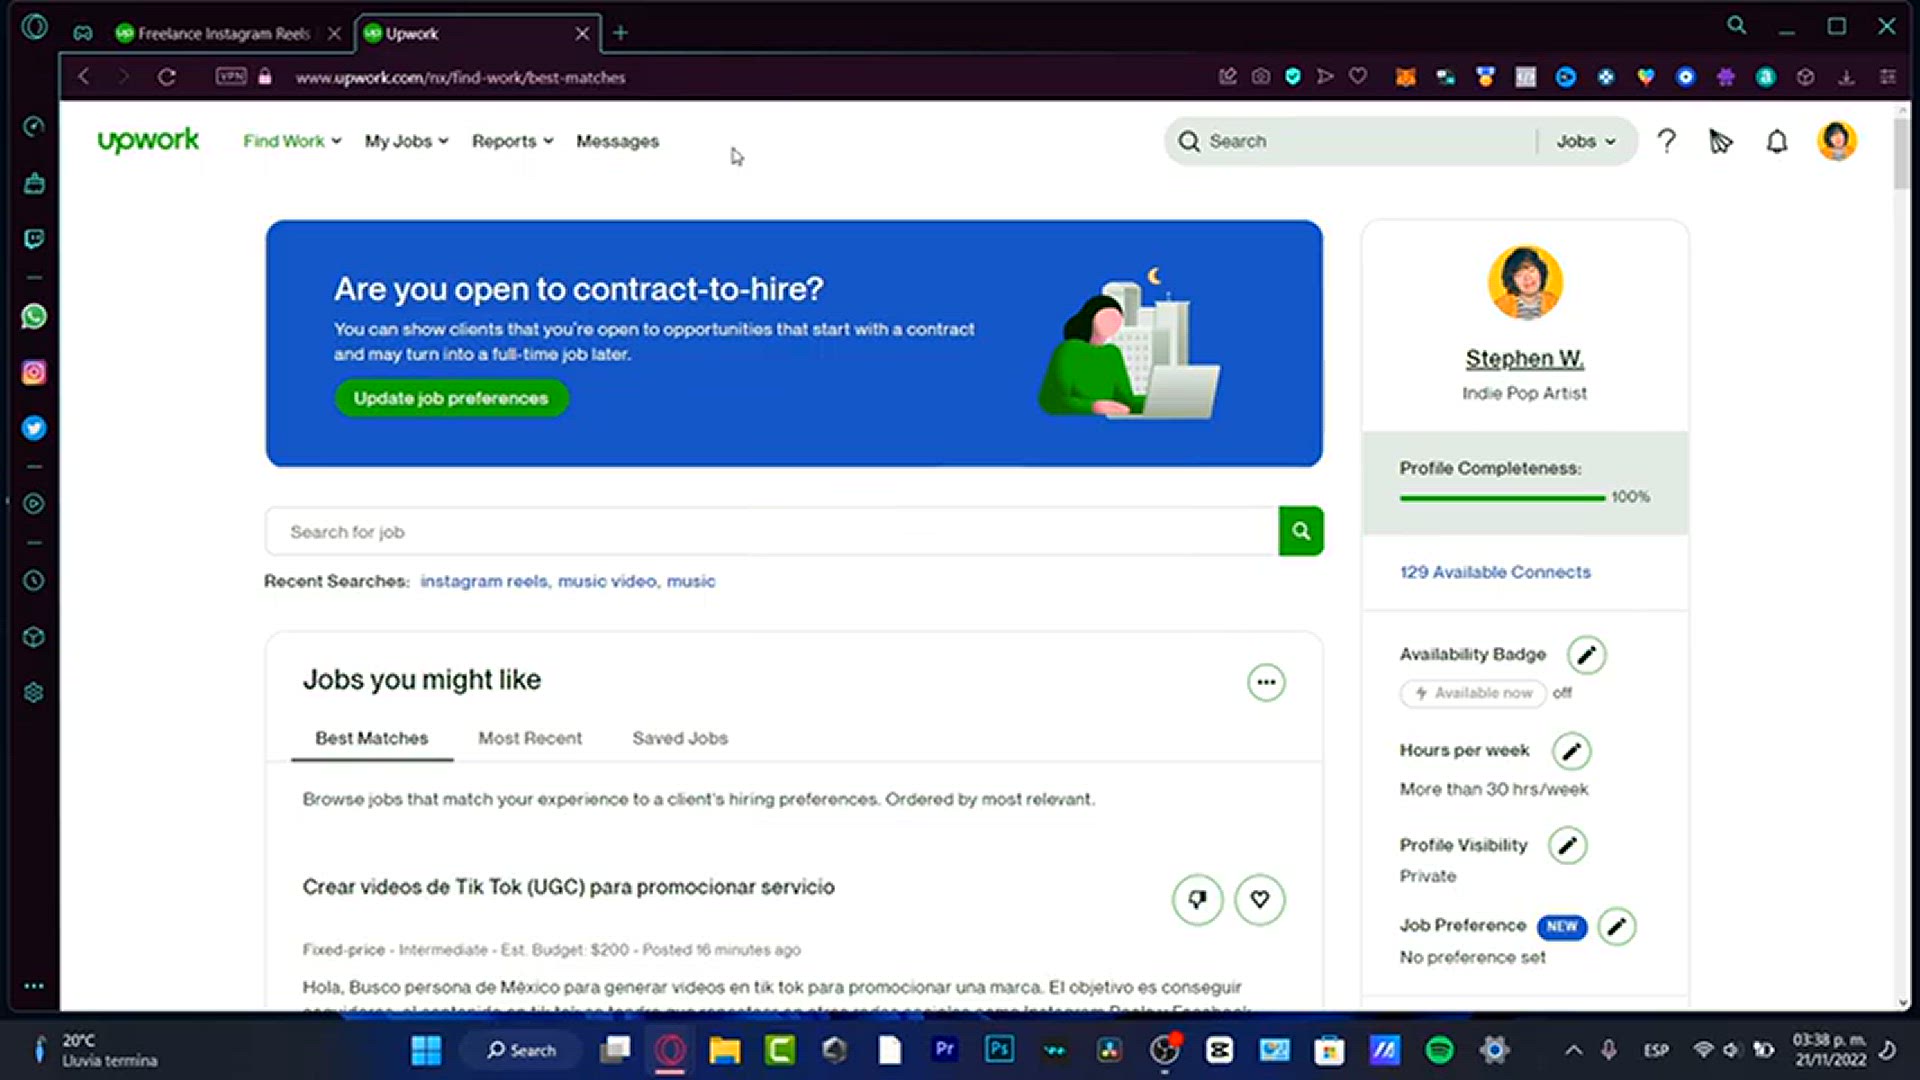Viewport: 1920px width, 1080px height.
Task: Open Twitter in the Opera sidebar
Action: (x=34, y=428)
